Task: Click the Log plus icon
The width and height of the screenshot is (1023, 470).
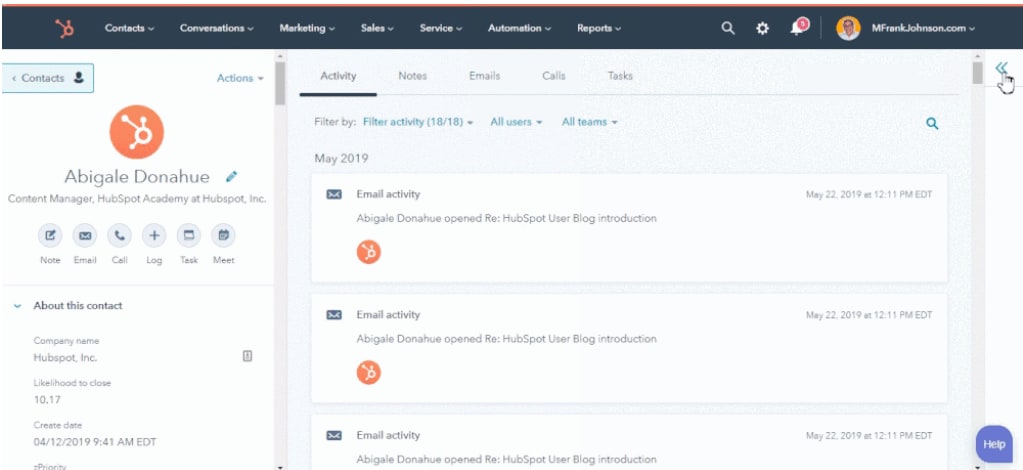Action: pos(154,236)
